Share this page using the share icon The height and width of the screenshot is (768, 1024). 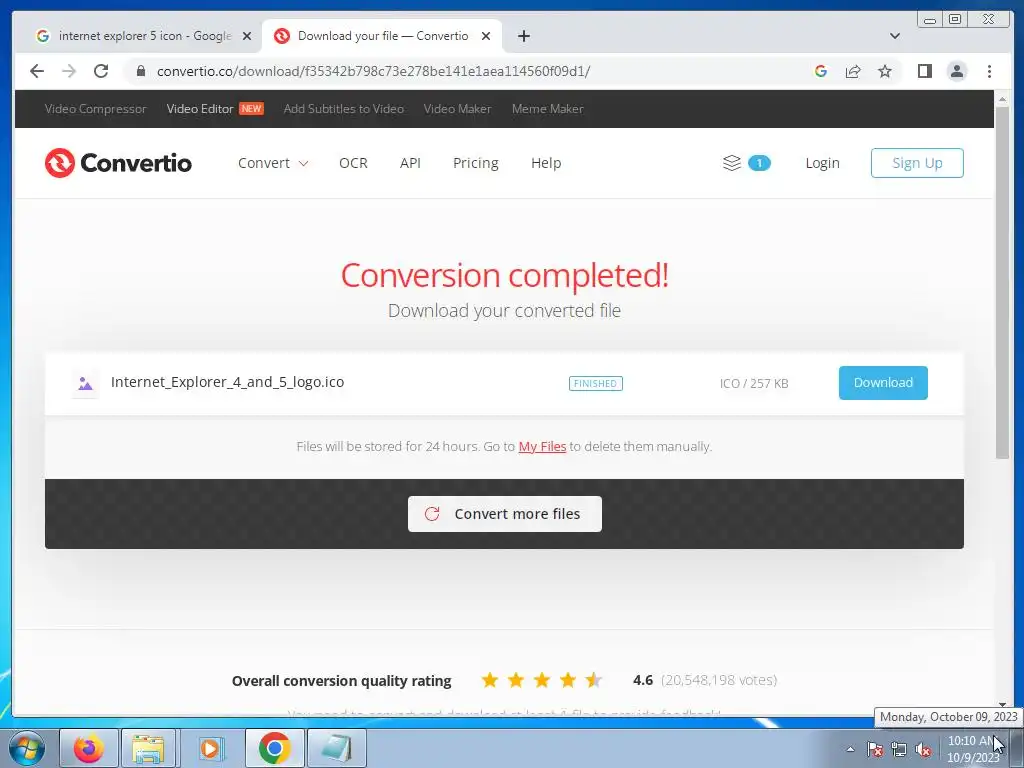point(853,71)
